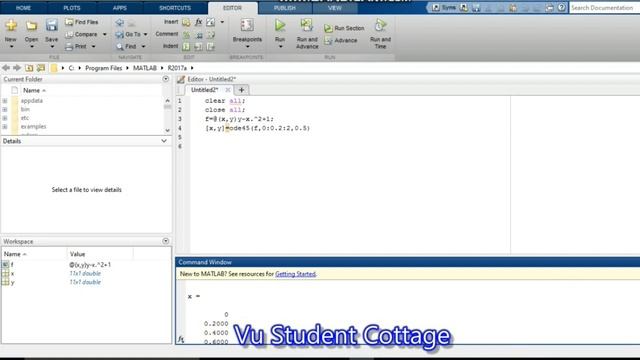This screenshot has height=360, width=640.
Task: Open the Compare dropdown arrow
Action: (104, 35)
